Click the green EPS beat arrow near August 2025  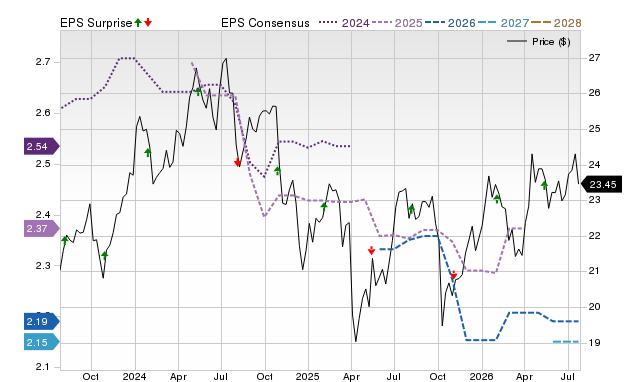(411, 209)
